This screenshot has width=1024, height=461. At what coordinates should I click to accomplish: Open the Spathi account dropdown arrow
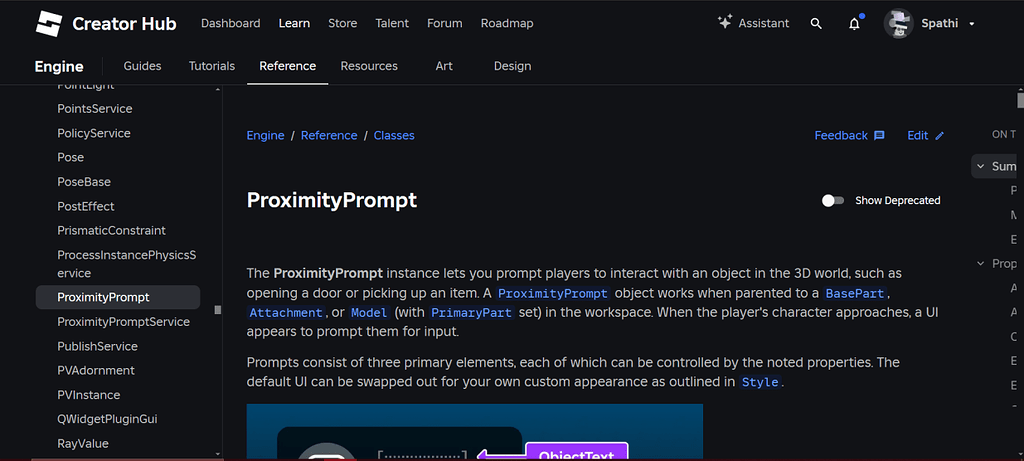click(972, 24)
